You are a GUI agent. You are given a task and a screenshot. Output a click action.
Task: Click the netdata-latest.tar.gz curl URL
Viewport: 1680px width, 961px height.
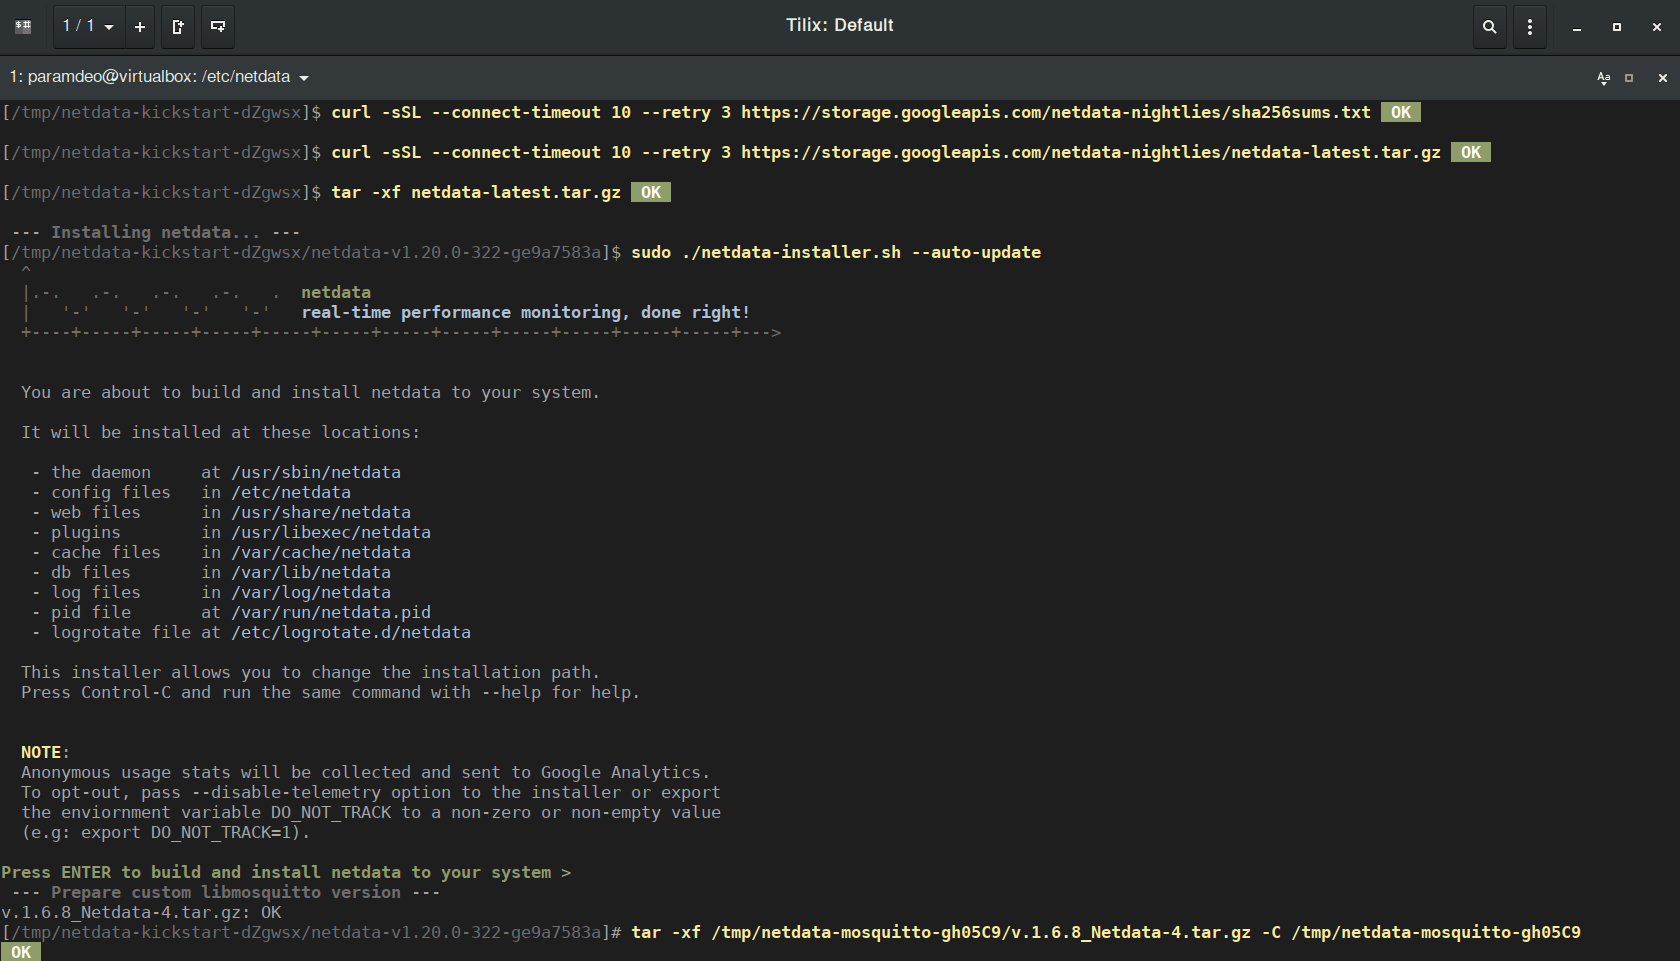coord(1091,152)
